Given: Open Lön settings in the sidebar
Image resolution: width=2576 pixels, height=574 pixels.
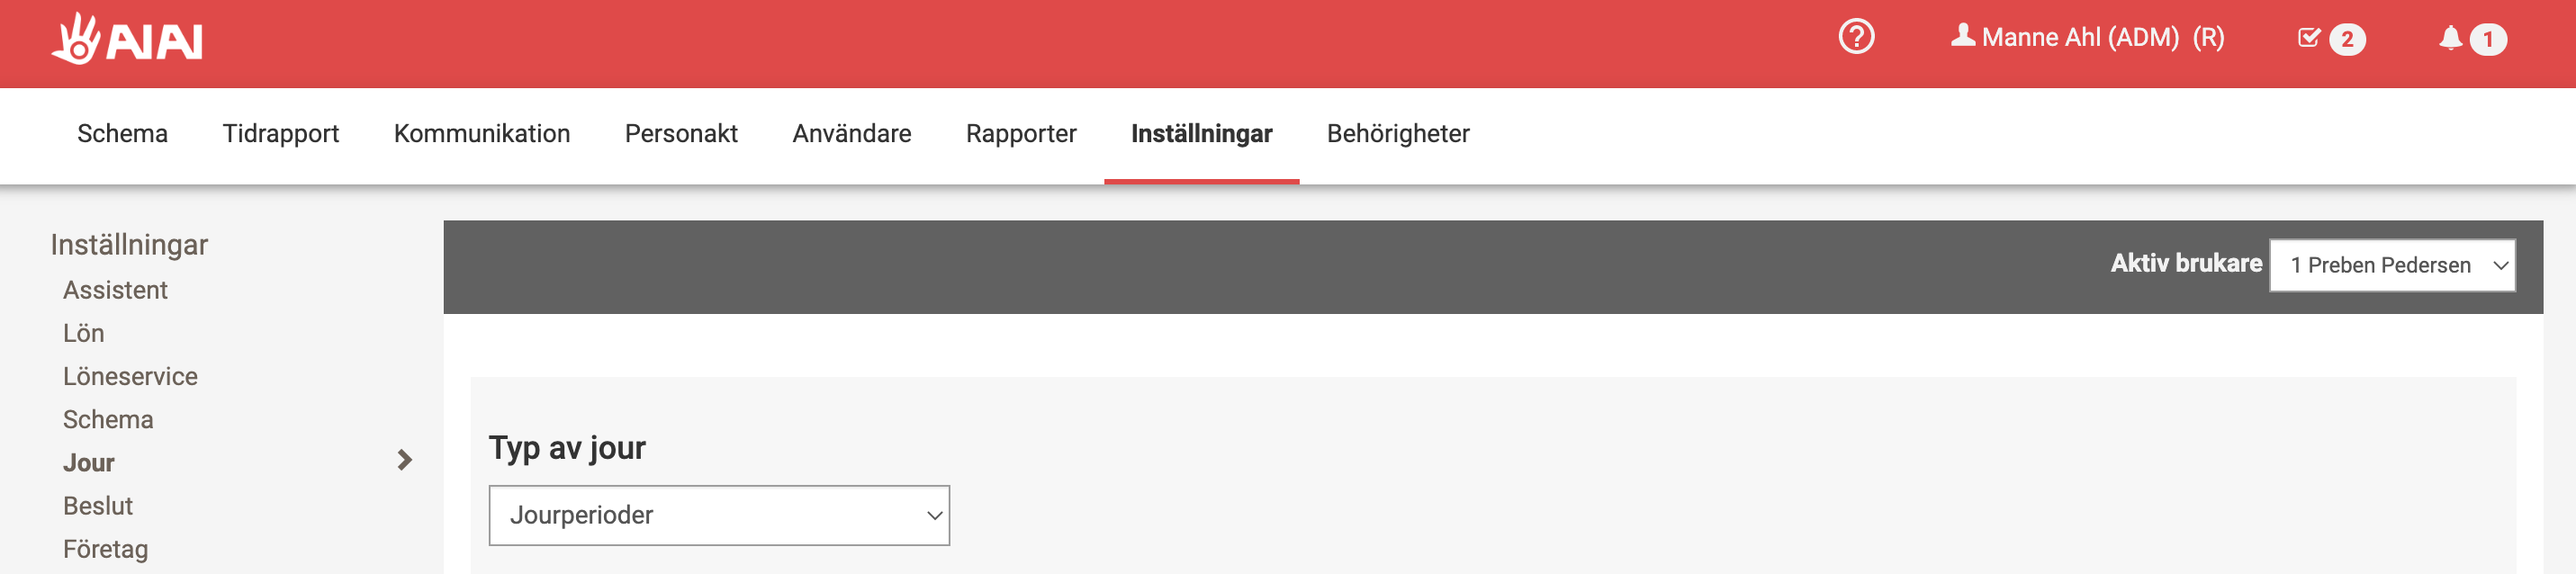Looking at the screenshot, I should click(x=83, y=333).
